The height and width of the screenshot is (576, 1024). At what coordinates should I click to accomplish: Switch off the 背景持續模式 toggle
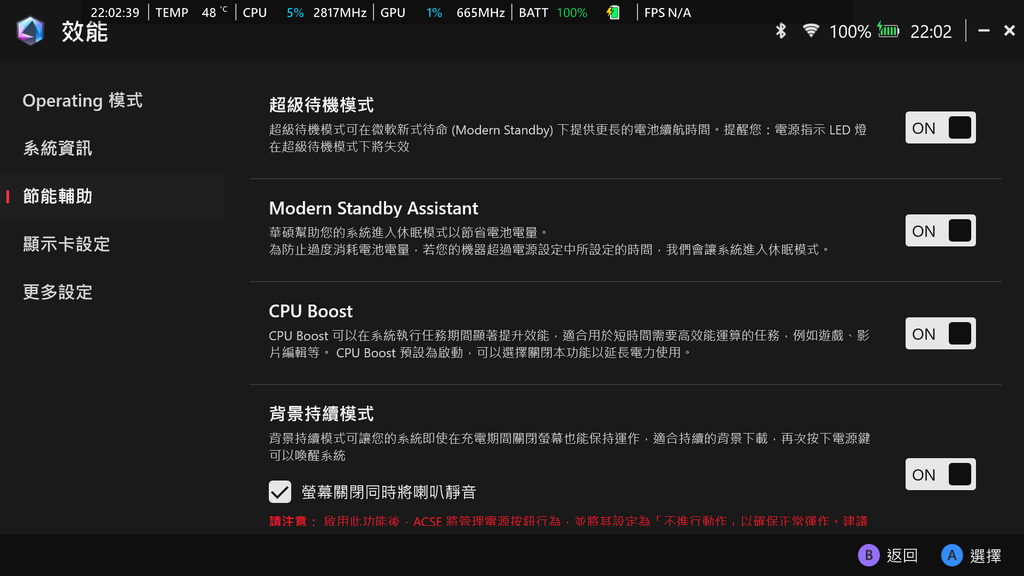pos(940,475)
